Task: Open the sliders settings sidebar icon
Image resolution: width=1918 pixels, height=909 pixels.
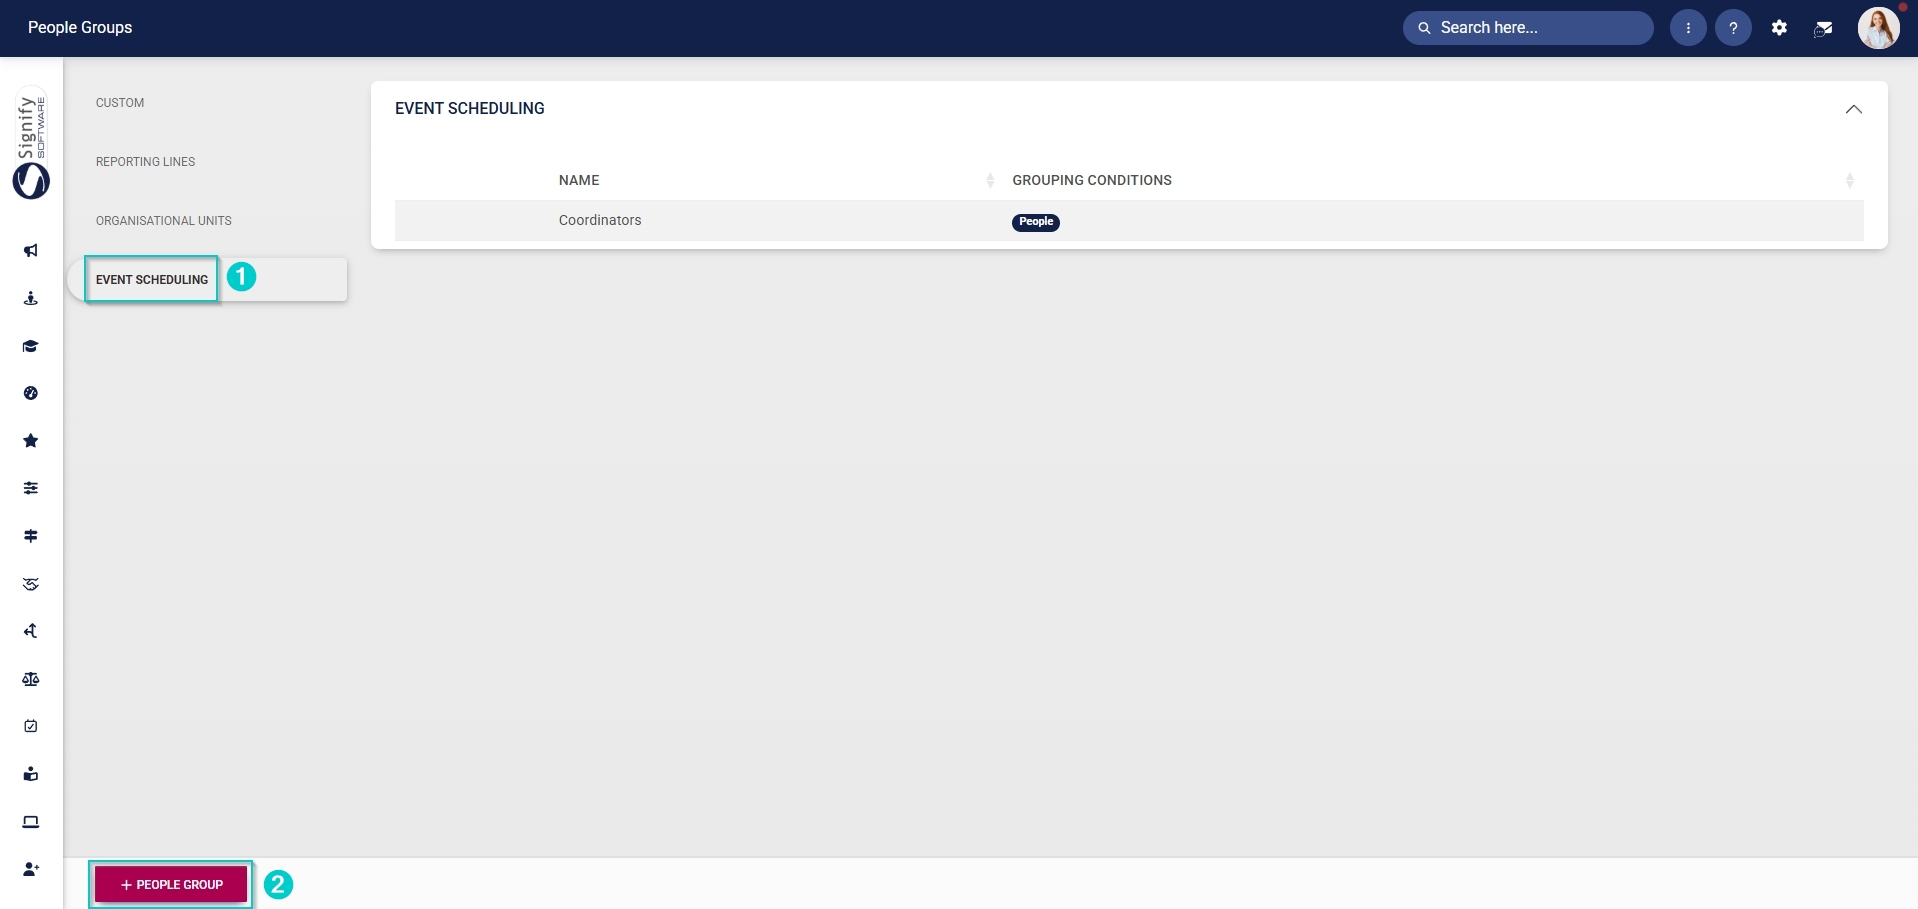Action: coord(31,488)
